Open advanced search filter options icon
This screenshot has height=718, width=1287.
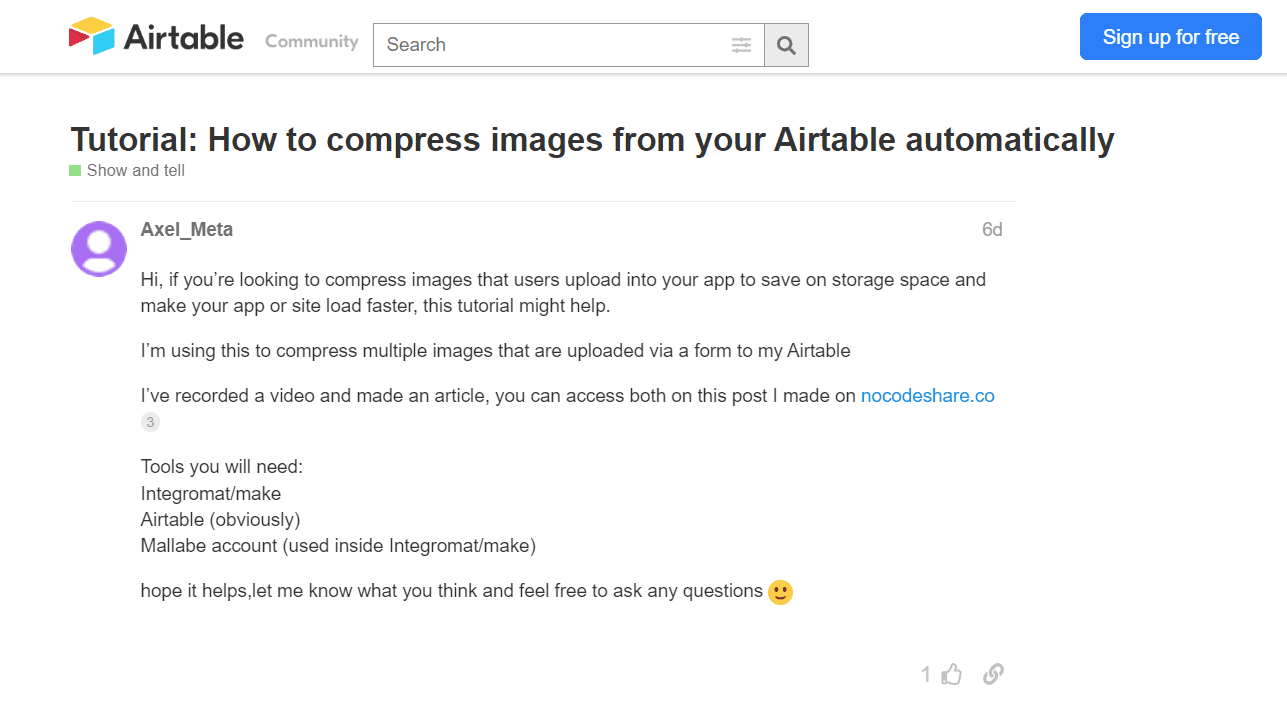coord(741,45)
